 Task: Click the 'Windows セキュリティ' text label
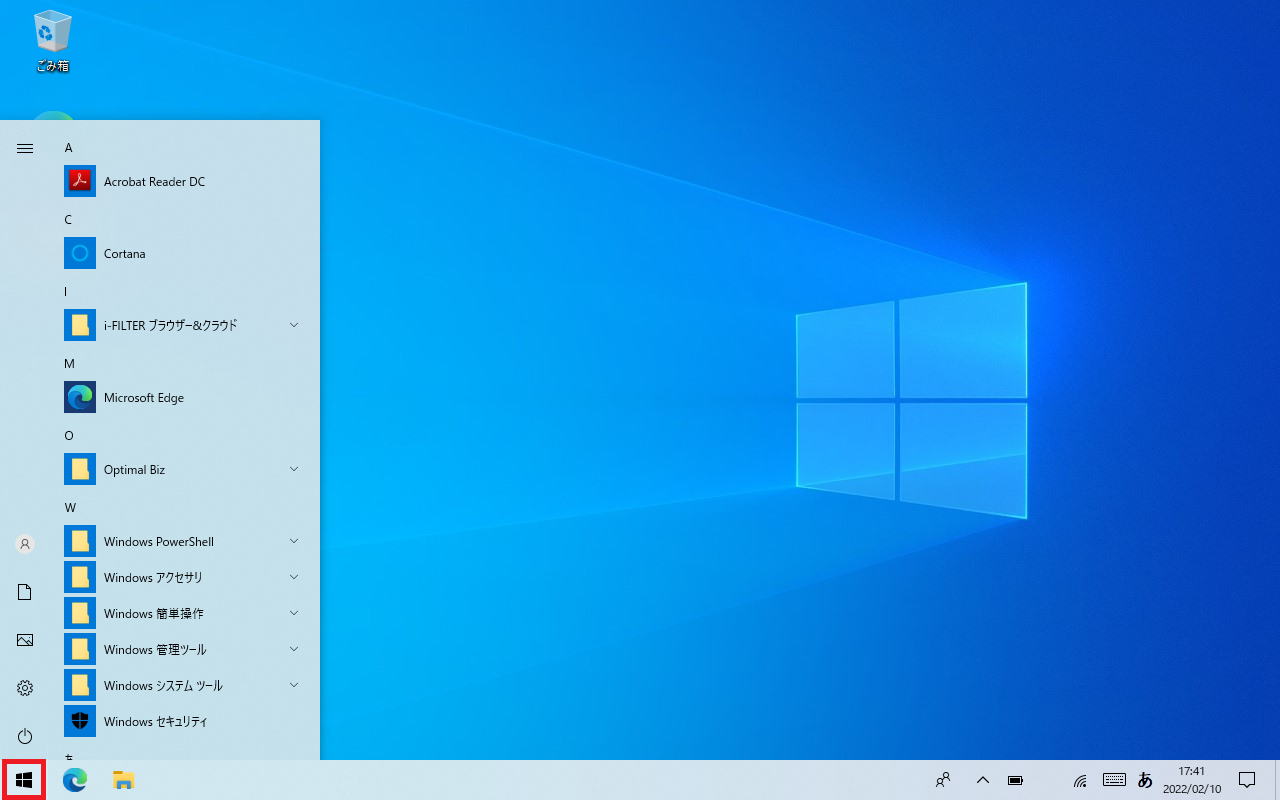[x=155, y=722]
